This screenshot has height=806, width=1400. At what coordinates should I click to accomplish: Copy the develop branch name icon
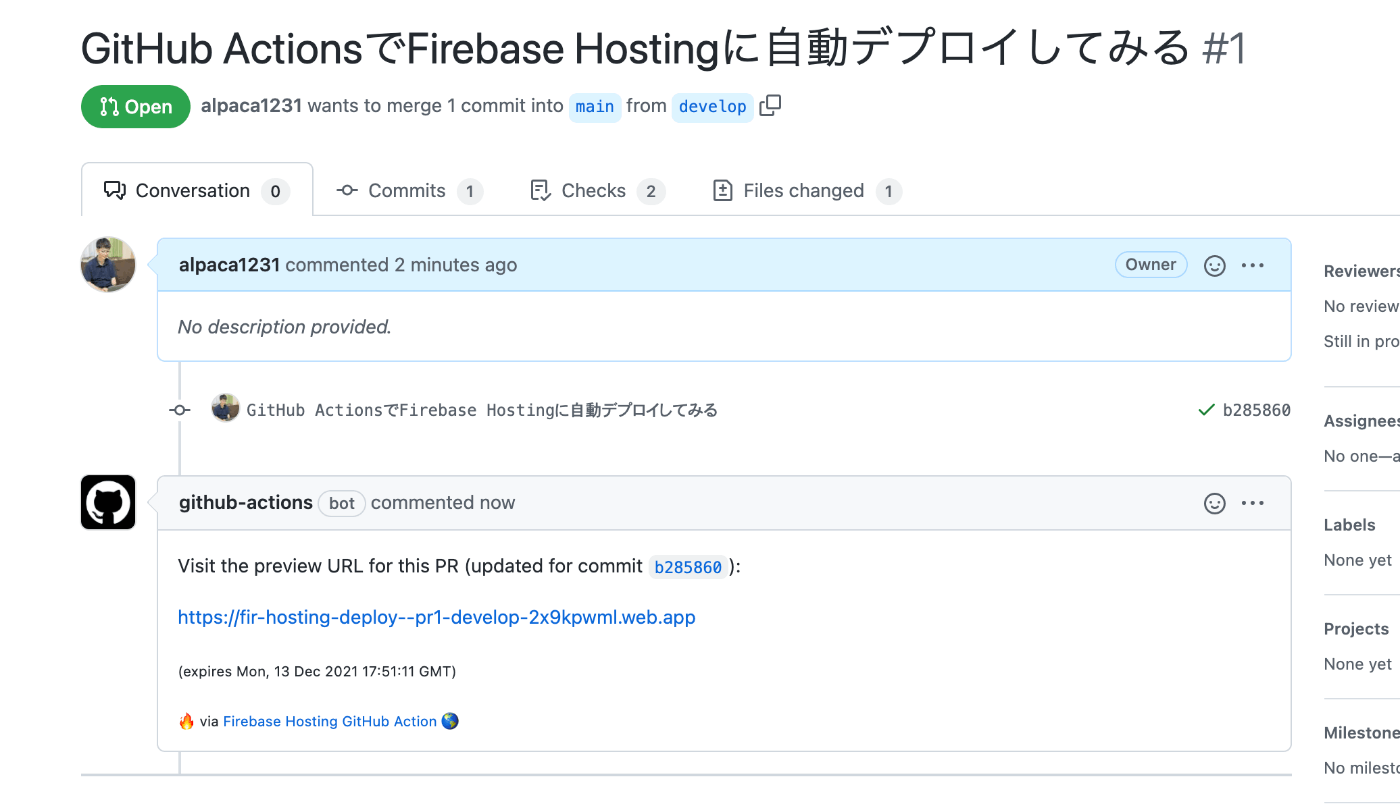(770, 106)
